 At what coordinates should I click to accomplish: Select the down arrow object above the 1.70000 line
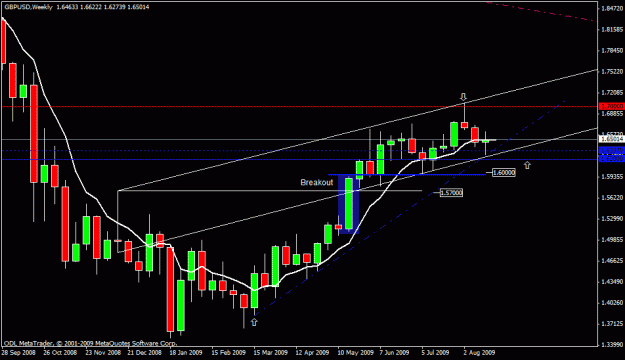tap(463, 97)
